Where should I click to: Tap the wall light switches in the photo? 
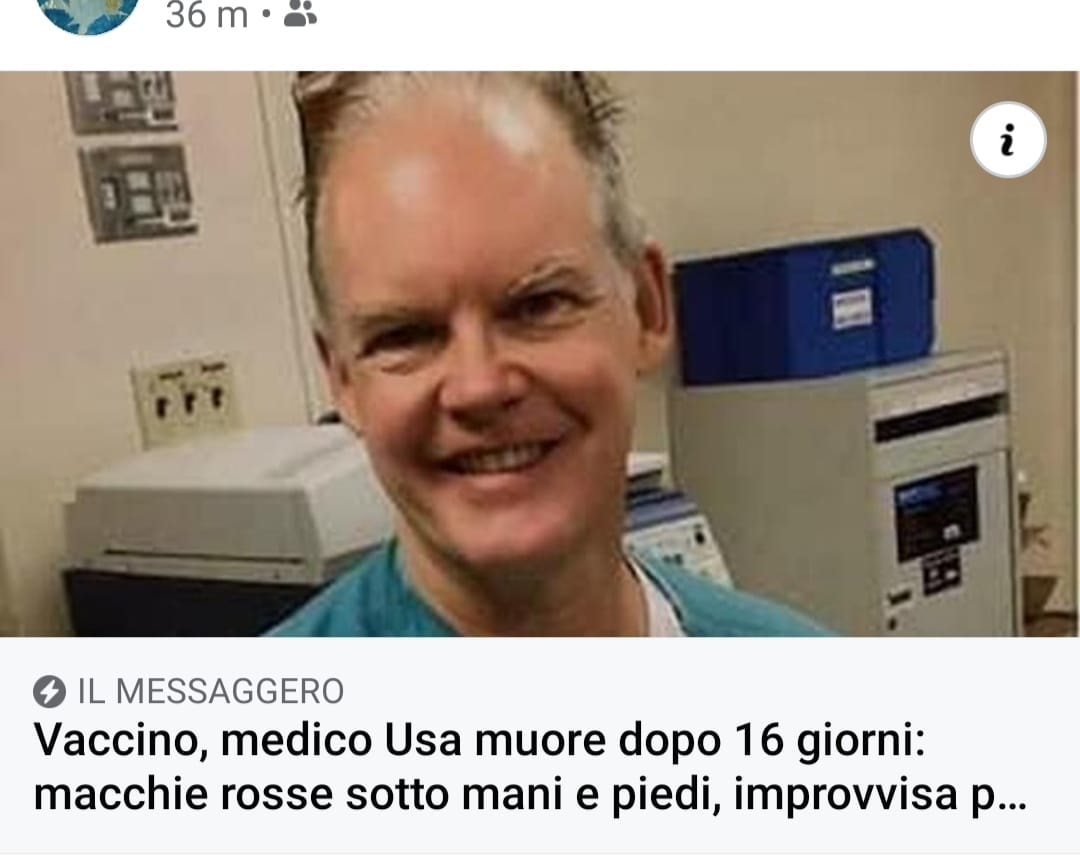point(186,398)
